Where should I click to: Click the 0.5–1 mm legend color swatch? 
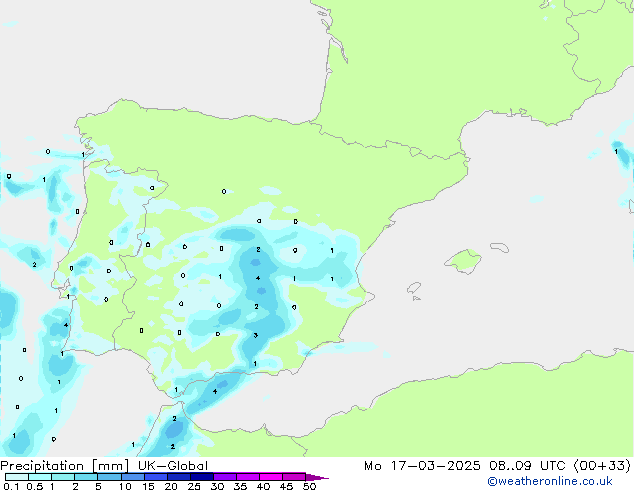pyautogui.click(x=40, y=477)
